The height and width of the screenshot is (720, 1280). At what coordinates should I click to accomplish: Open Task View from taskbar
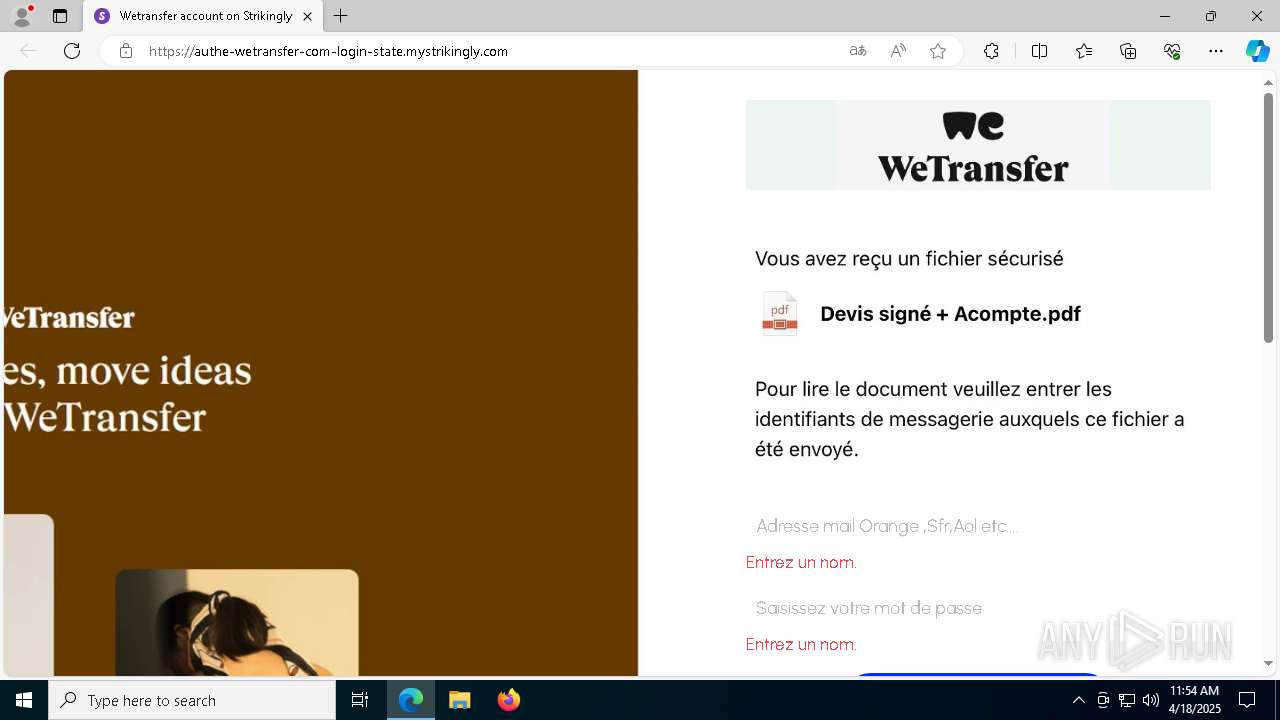(360, 700)
